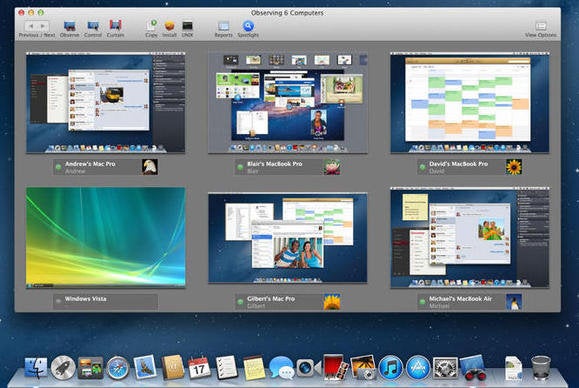Image resolution: width=579 pixels, height=388 pixels.
Task: Open Photo Booth in the Dock
Action: click(x=335, y=367)
